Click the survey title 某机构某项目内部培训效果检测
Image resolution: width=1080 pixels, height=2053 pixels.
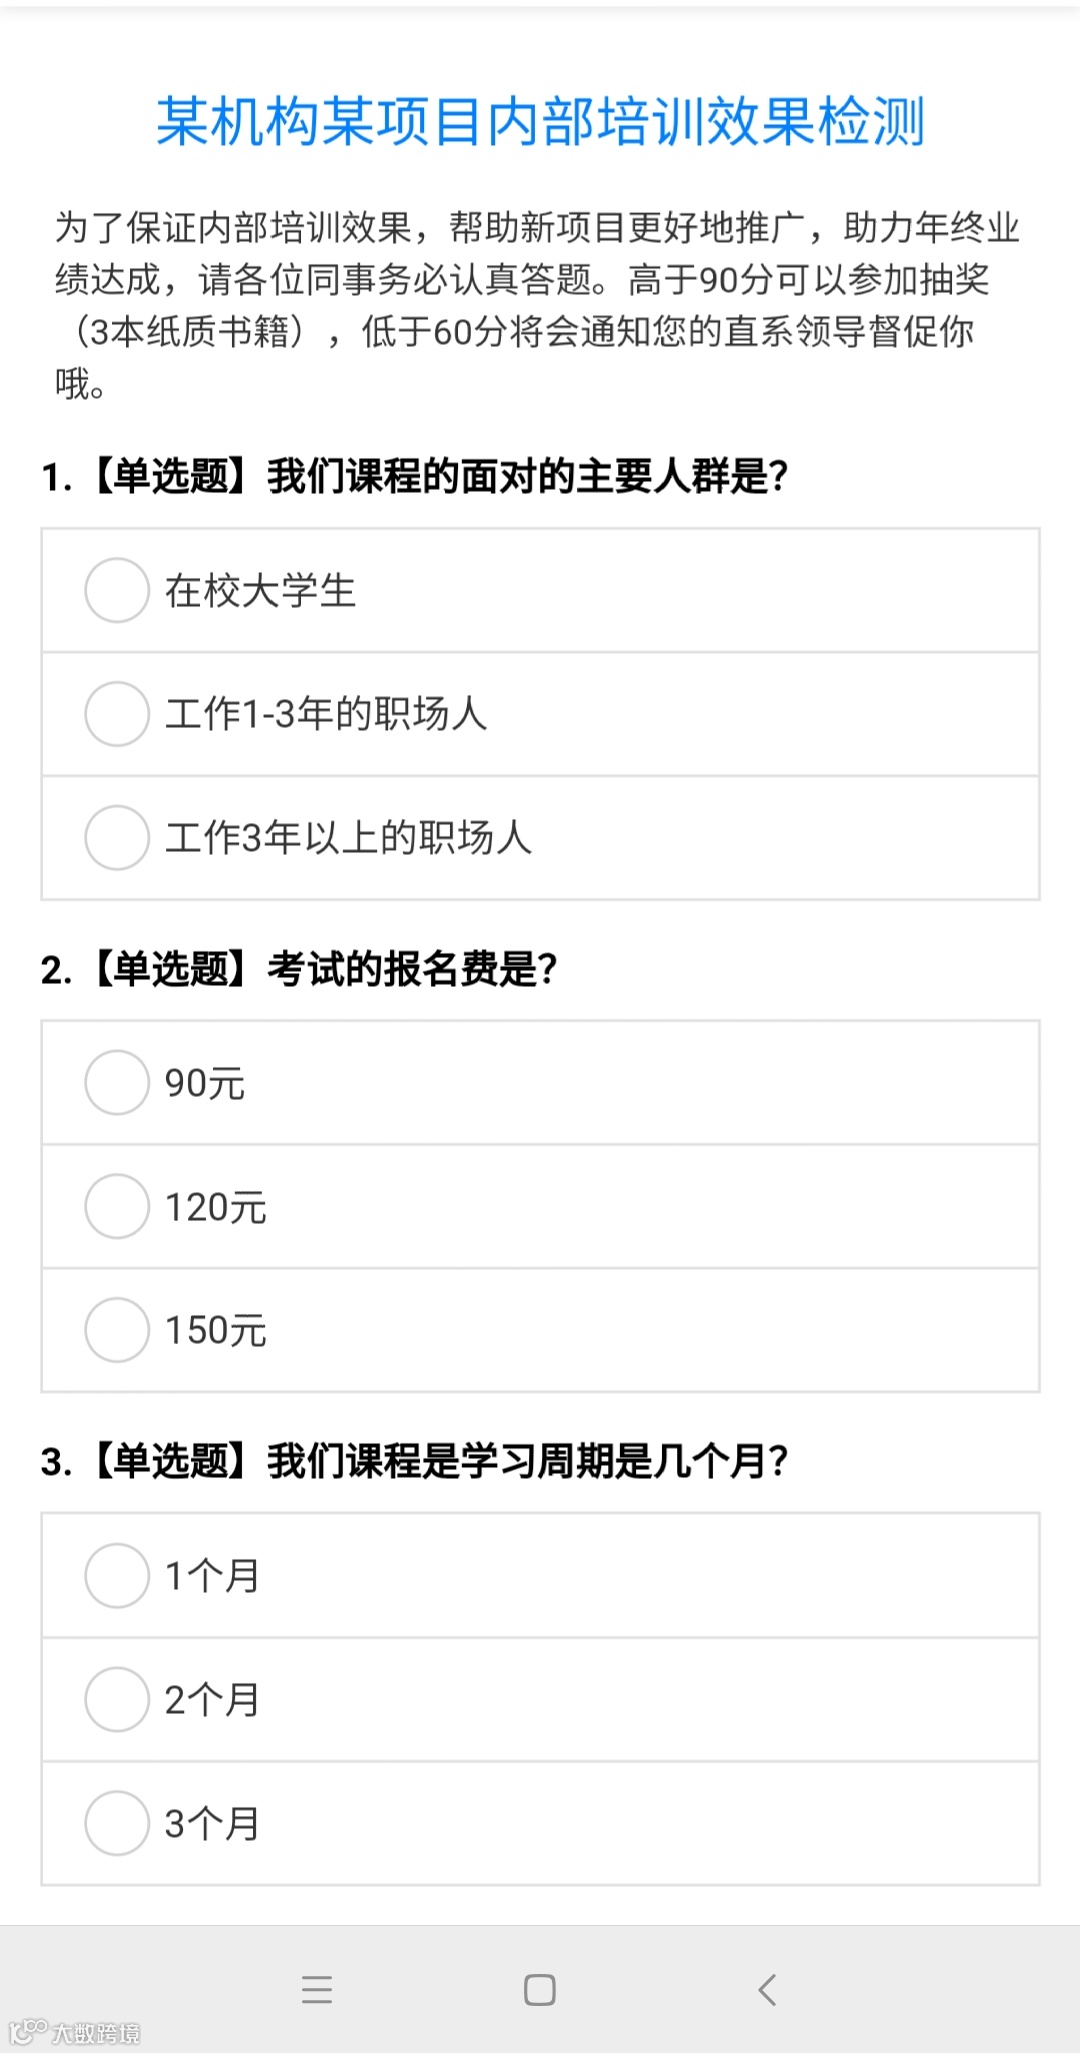click(x=540, y=122)
